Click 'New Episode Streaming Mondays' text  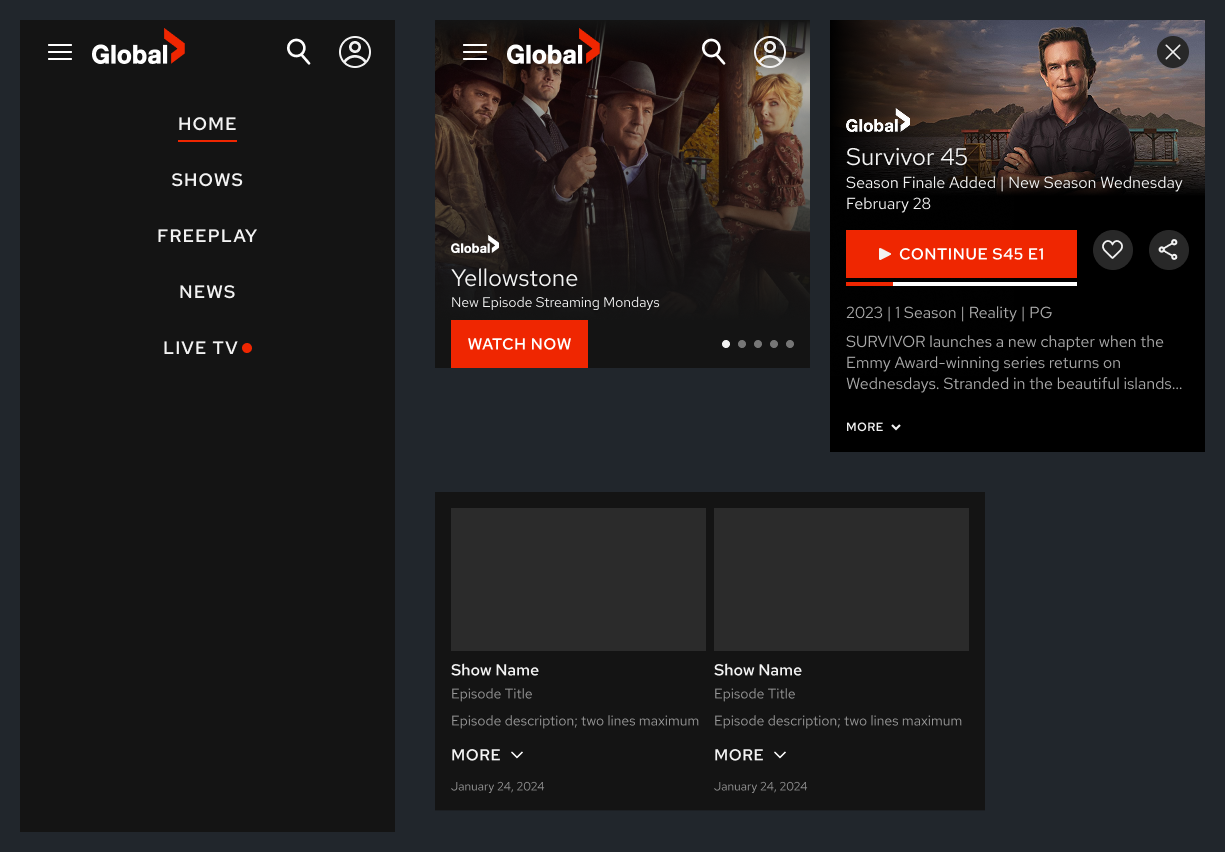pos(555,302)
